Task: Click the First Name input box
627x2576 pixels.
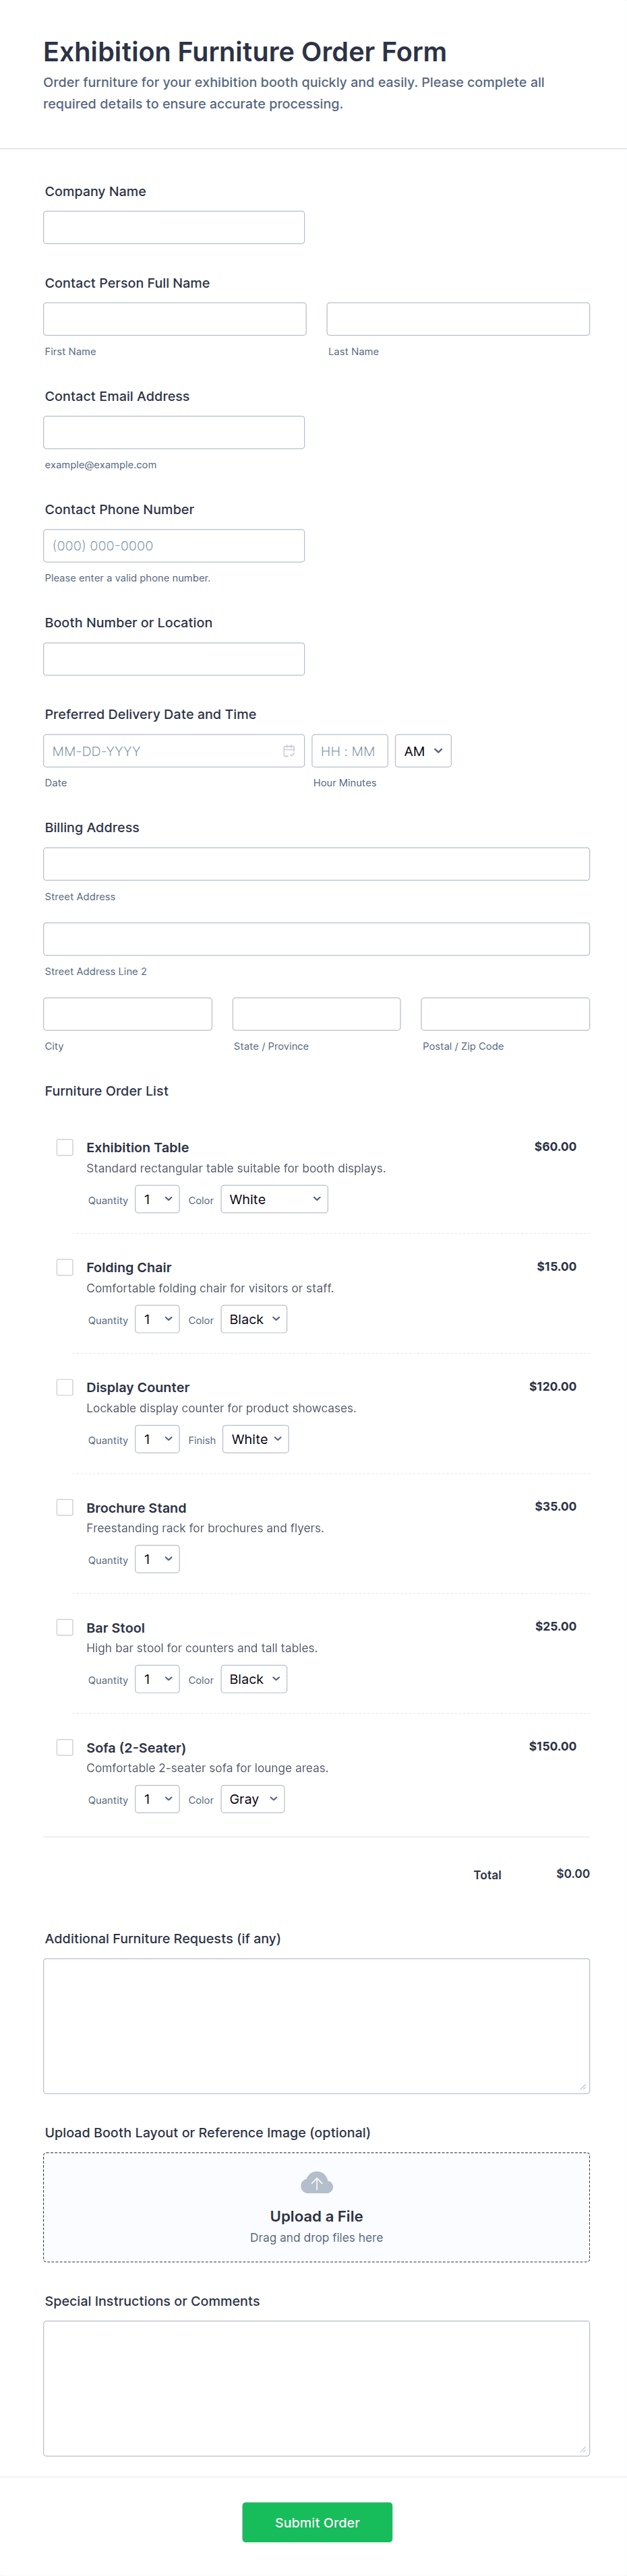Action: click(x=175, y=319)
